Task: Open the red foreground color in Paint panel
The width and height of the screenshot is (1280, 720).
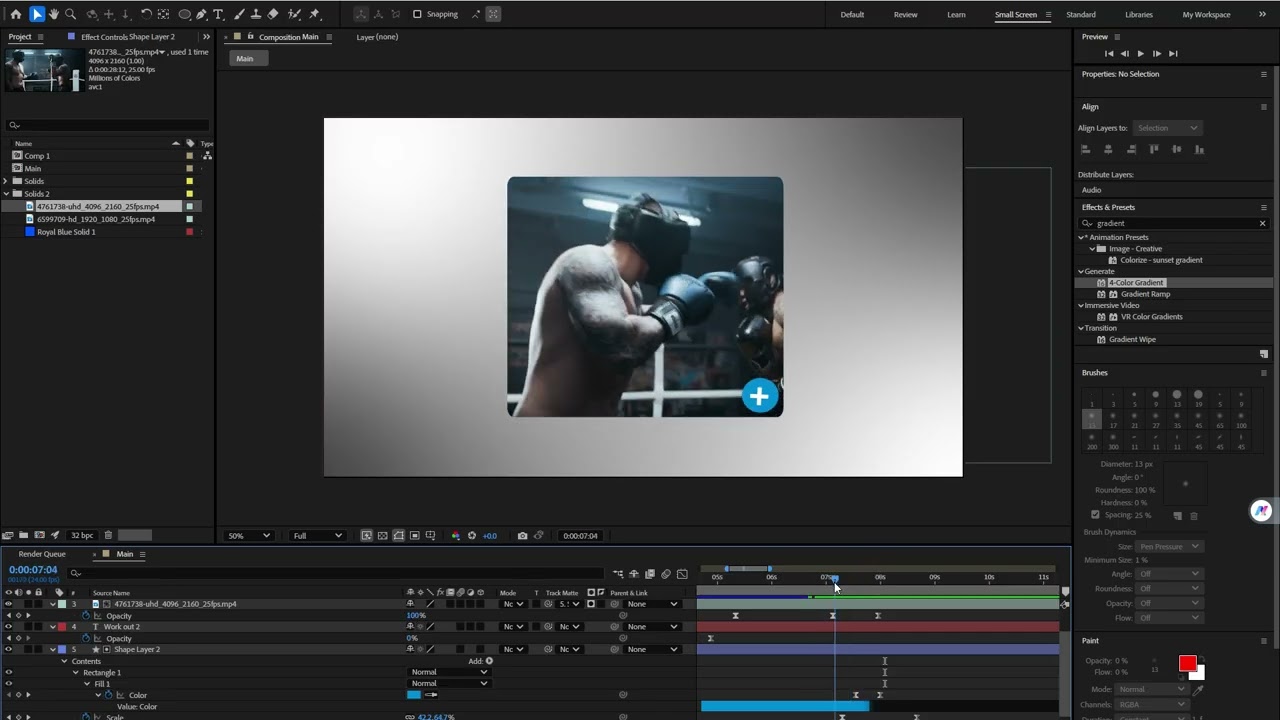Action: pos(1187,664)
